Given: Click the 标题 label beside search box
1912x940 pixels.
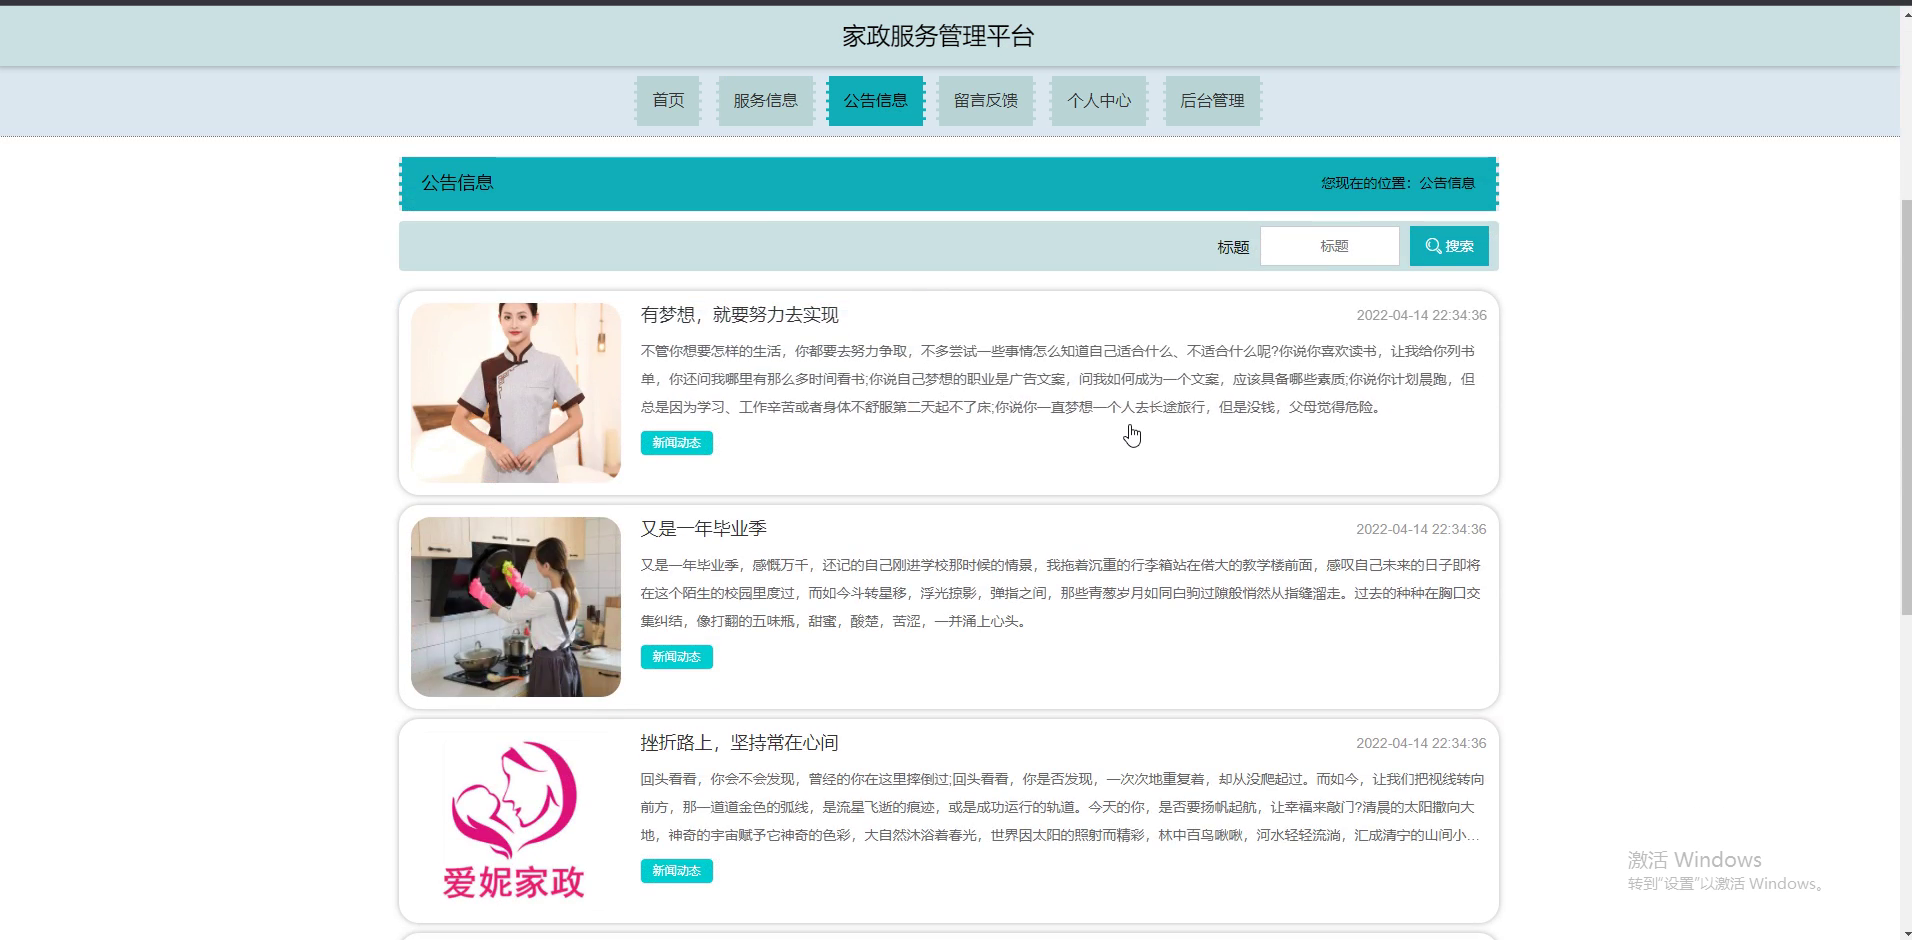Looking at the screenshot, I should point(1233,247).
